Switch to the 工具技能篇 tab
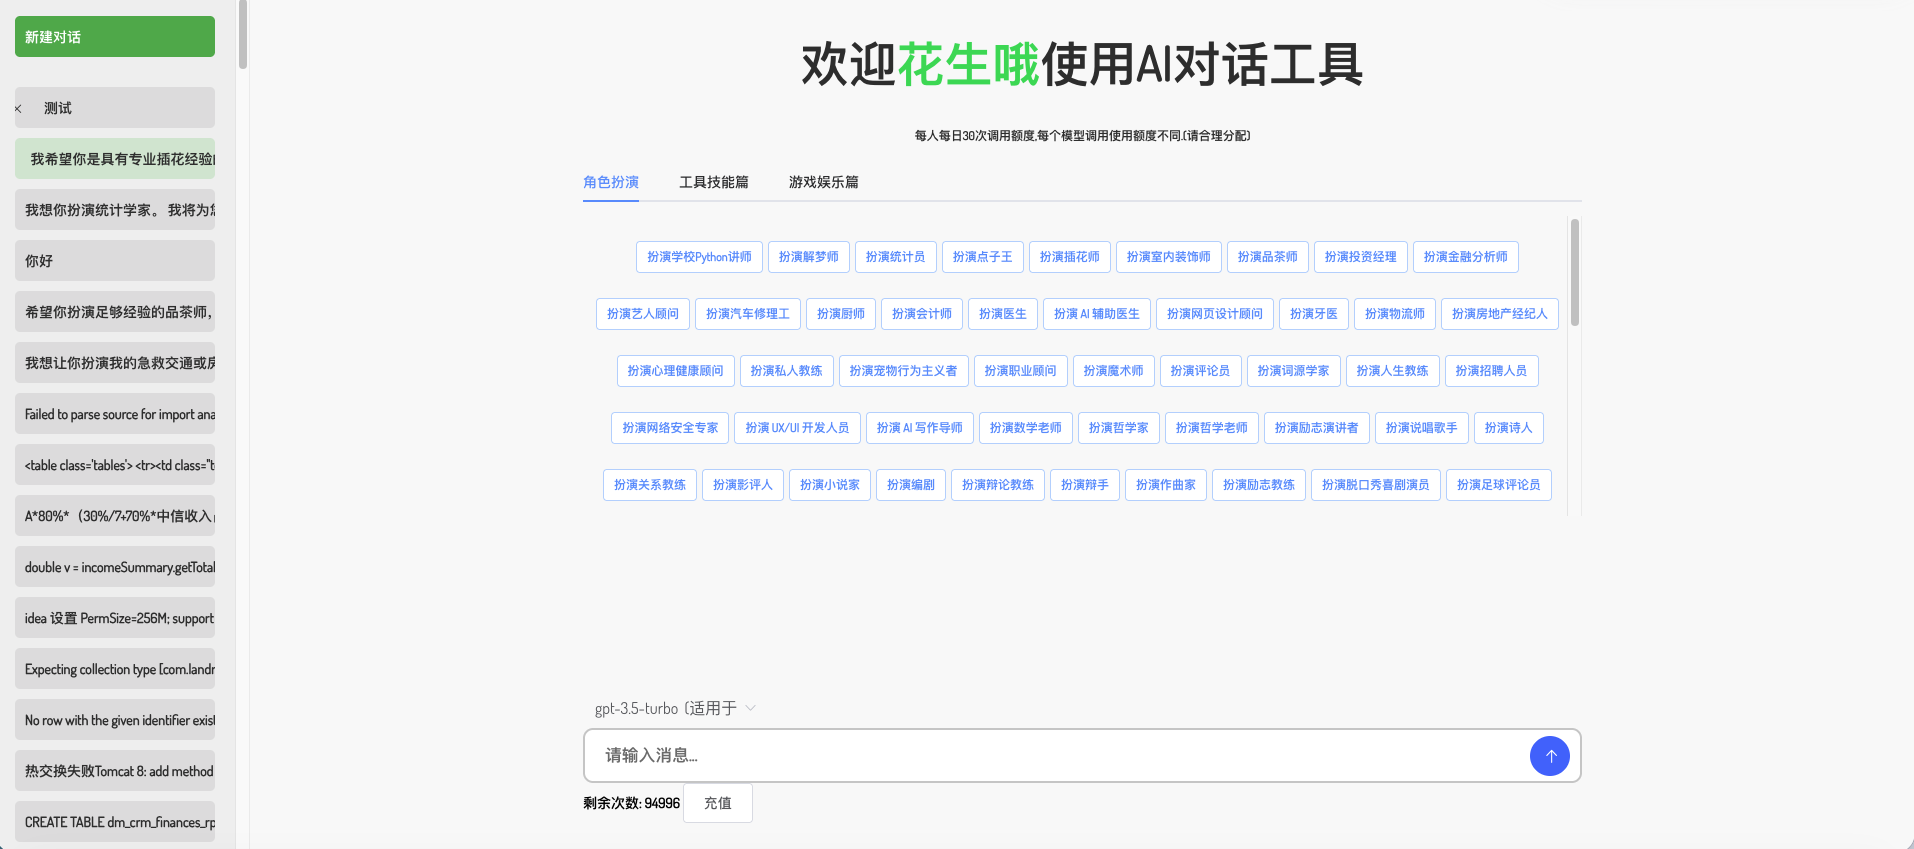The width and height of the screenshot is (1914, 849). tap(713, 182)
